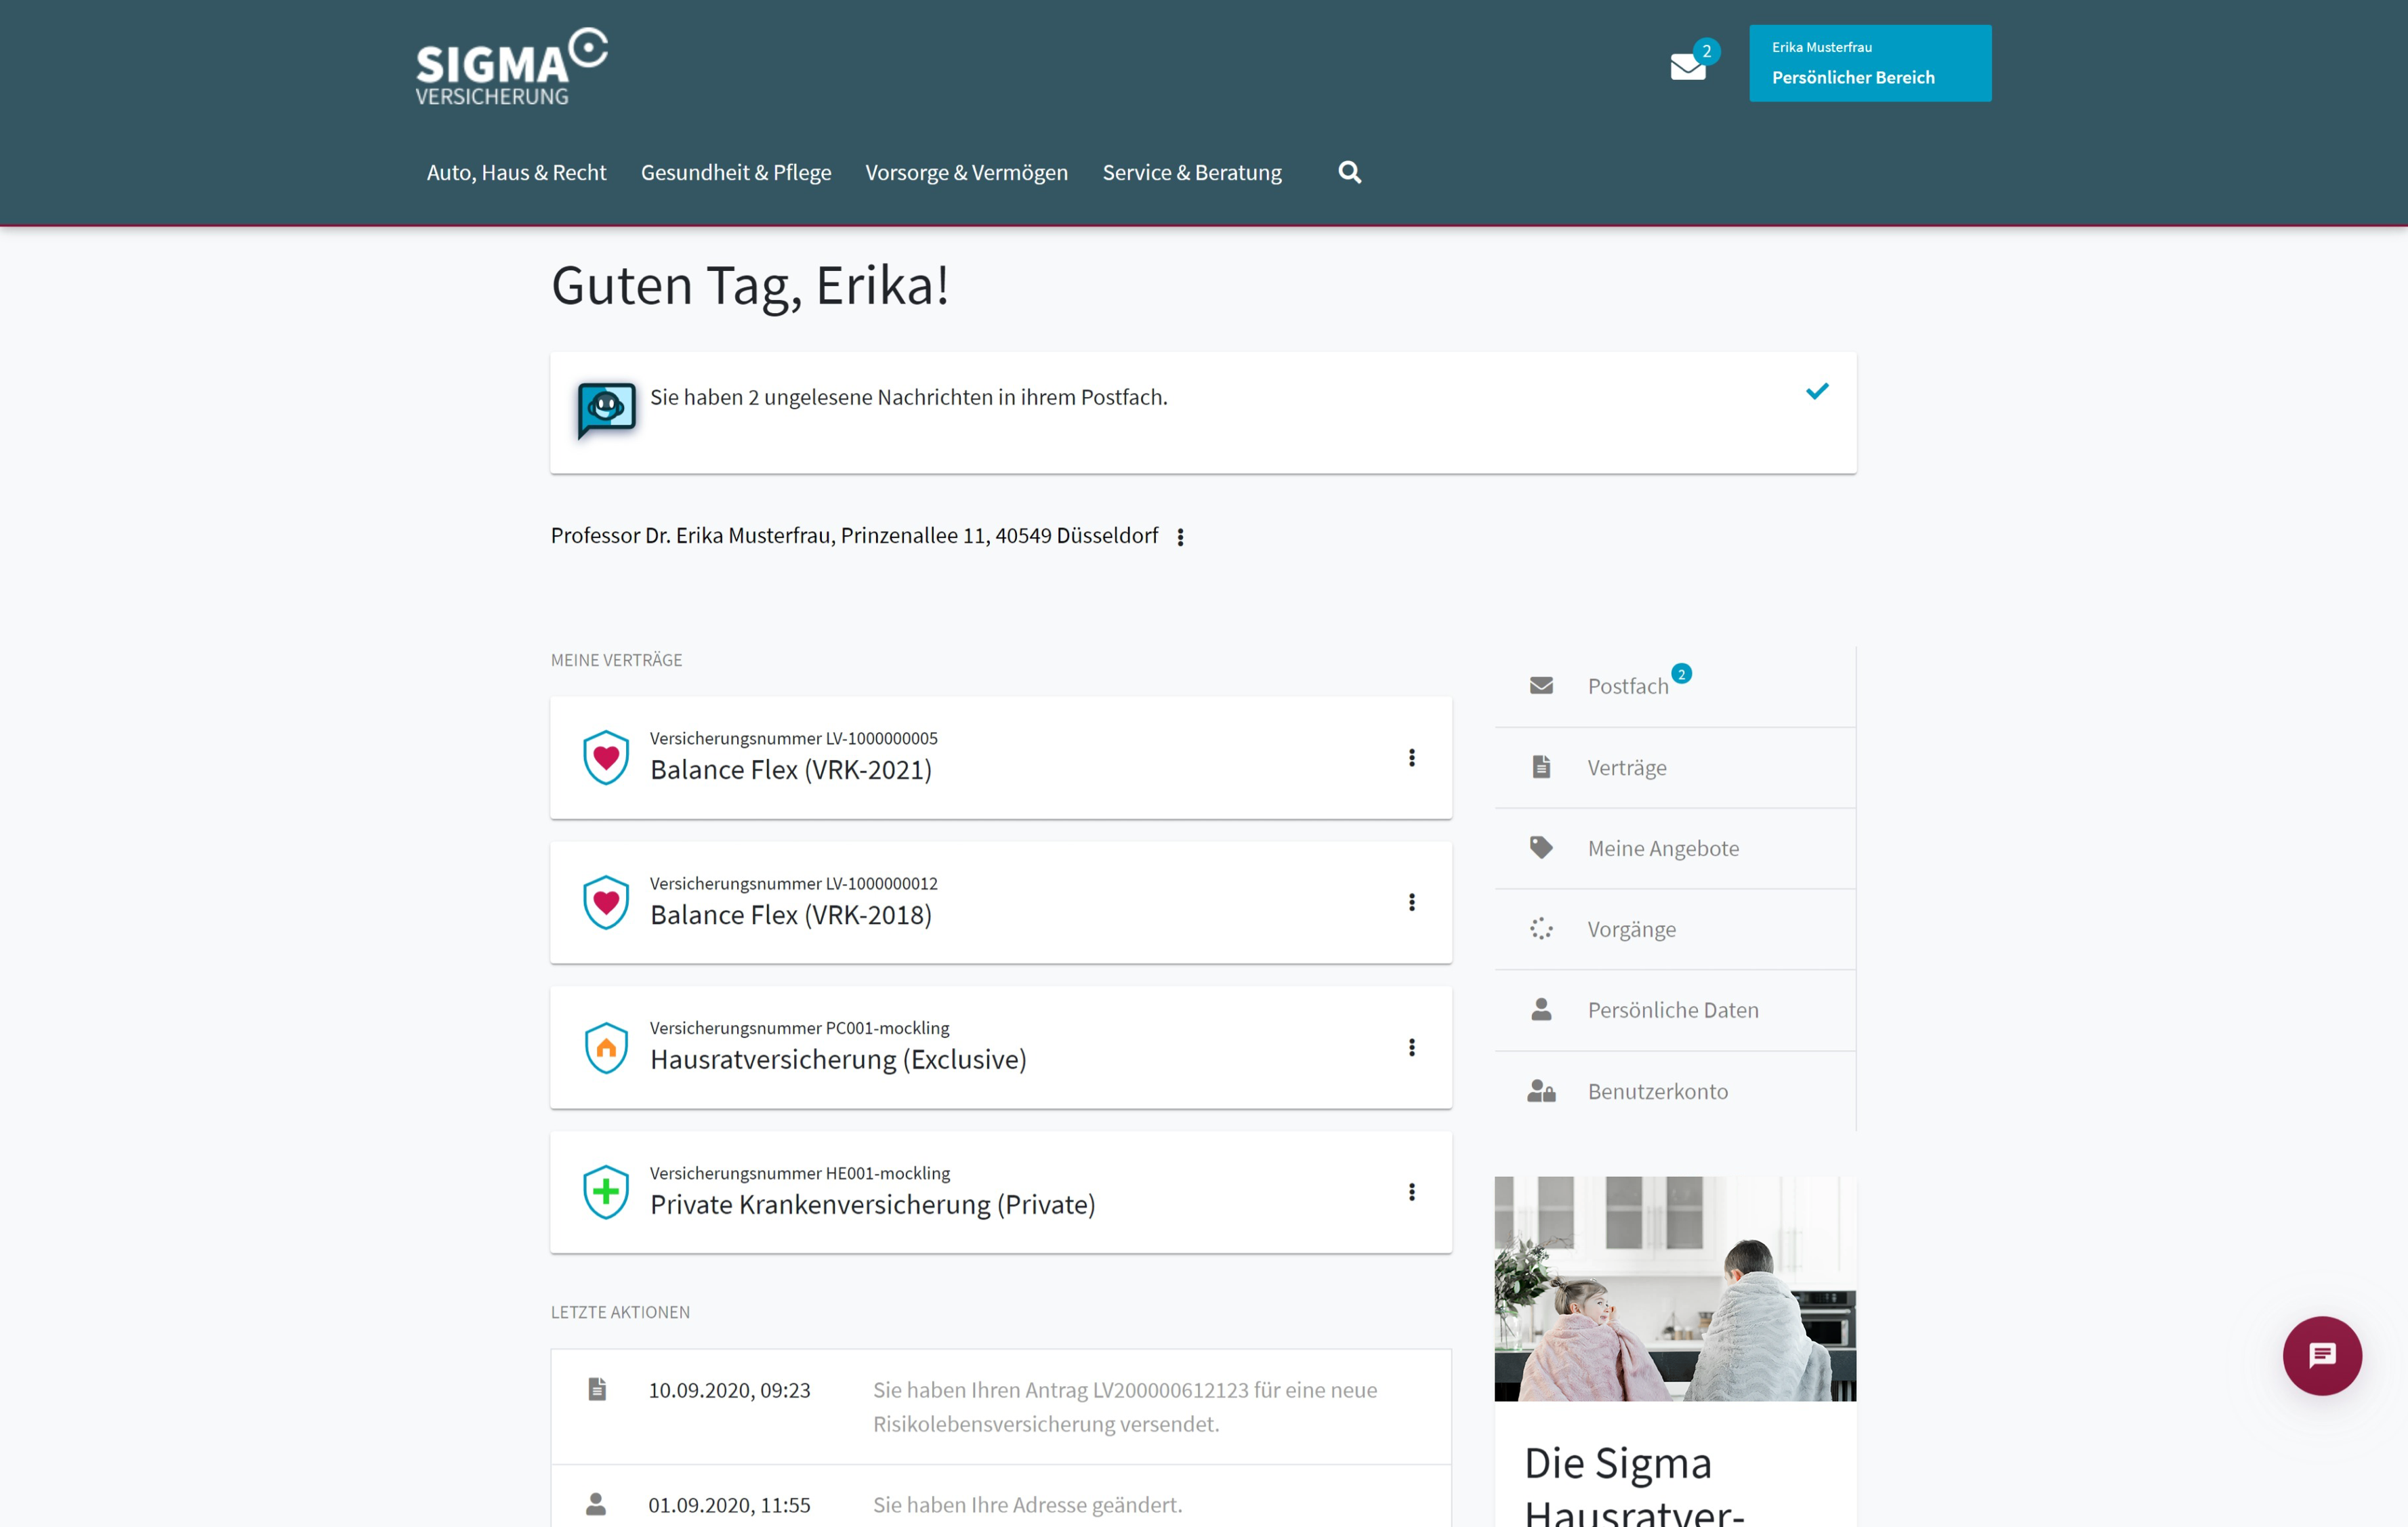The image size is (2408, 1527).
Task: Expand address options next to Düsseldorf
Action: (1180, 537)
